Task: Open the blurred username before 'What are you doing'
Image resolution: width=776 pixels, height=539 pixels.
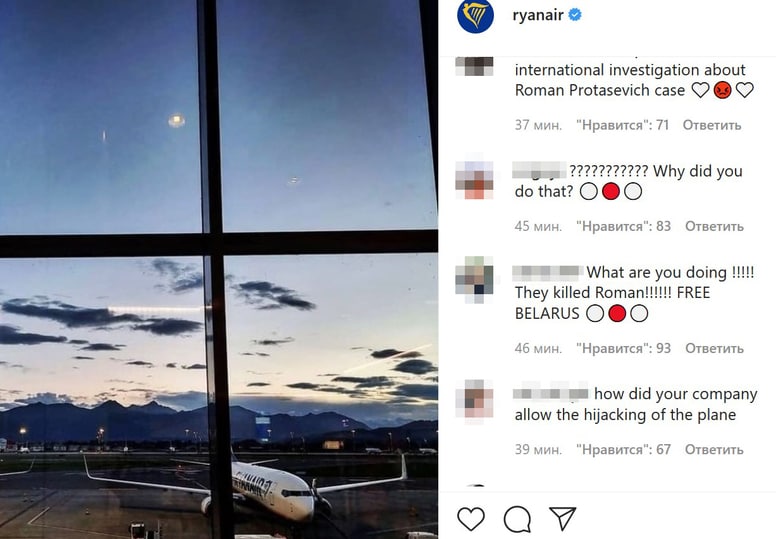Action: pyautogui.click(x=548, y=272)
